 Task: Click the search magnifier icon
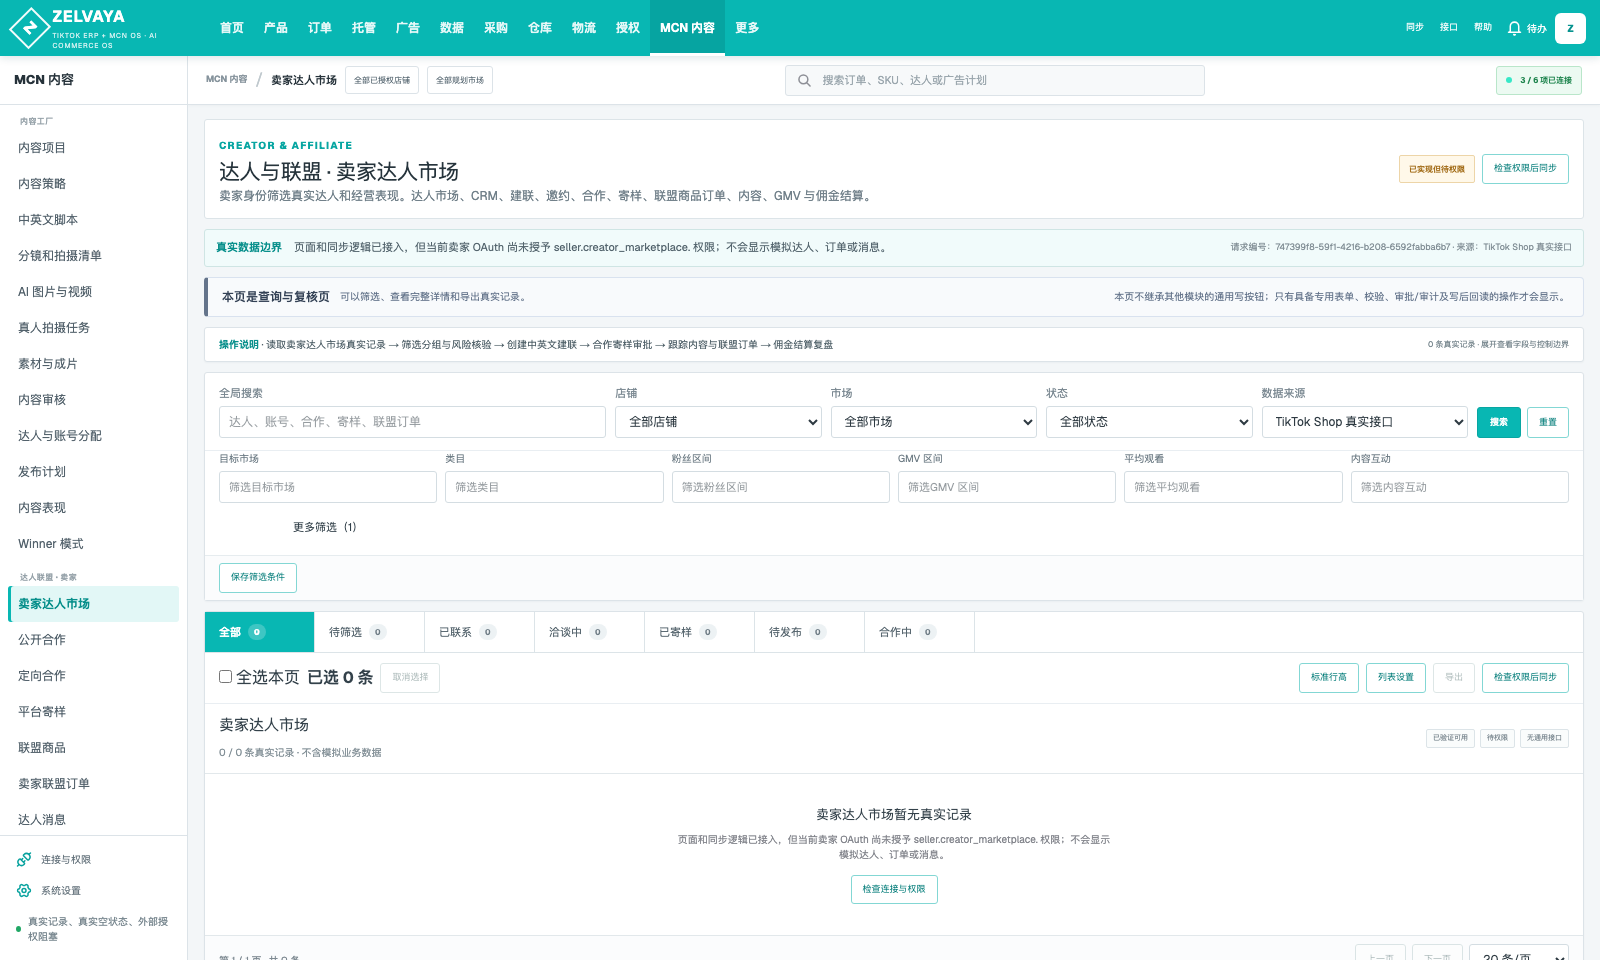[x=804, y=80]
